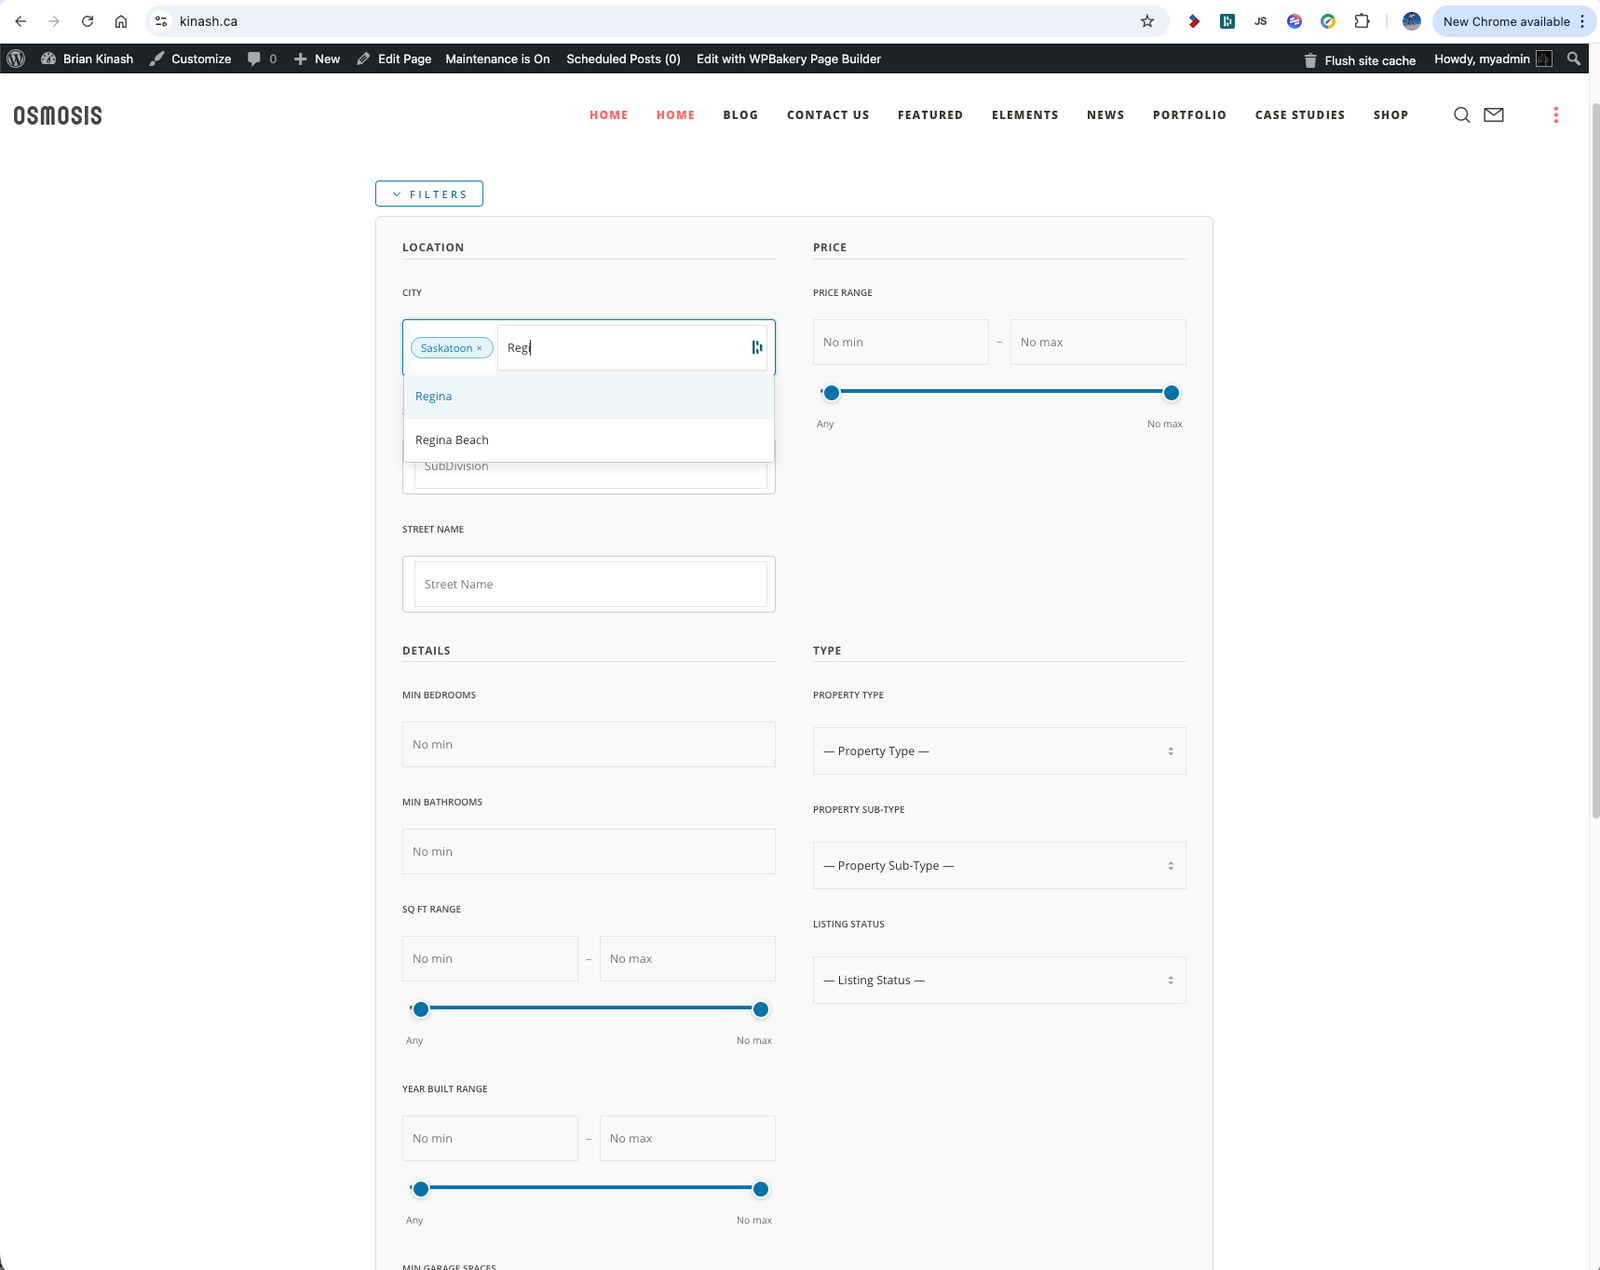1600x1270 pixels.
Task: Click the admin bar search icon
Action: pos(1574,59)
